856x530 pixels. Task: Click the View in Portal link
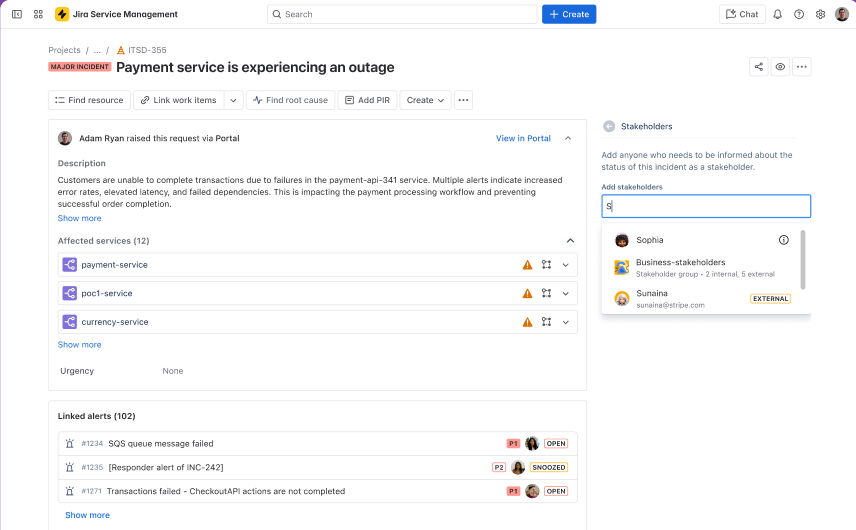coord(523,139)
